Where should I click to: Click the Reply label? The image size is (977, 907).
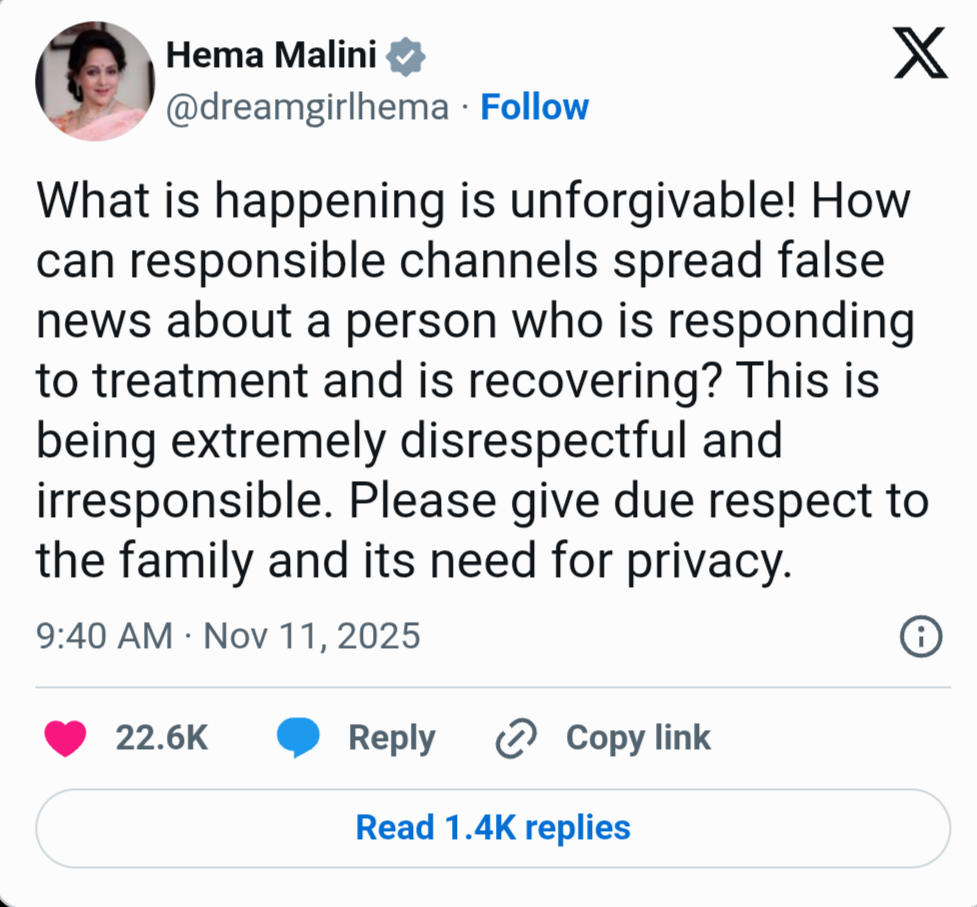pos(391,738)
